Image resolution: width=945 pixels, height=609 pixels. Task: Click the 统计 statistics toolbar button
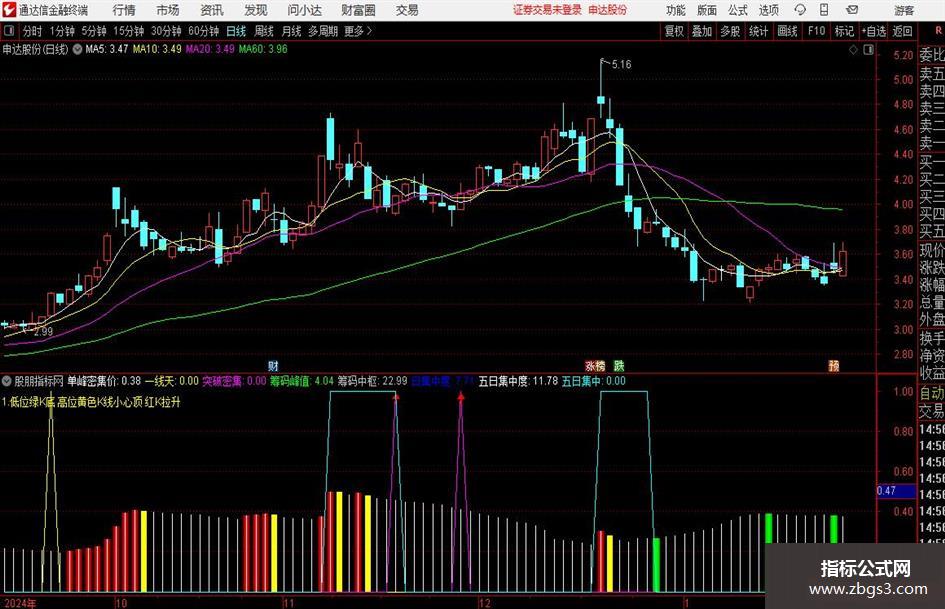tap(758, 31)
